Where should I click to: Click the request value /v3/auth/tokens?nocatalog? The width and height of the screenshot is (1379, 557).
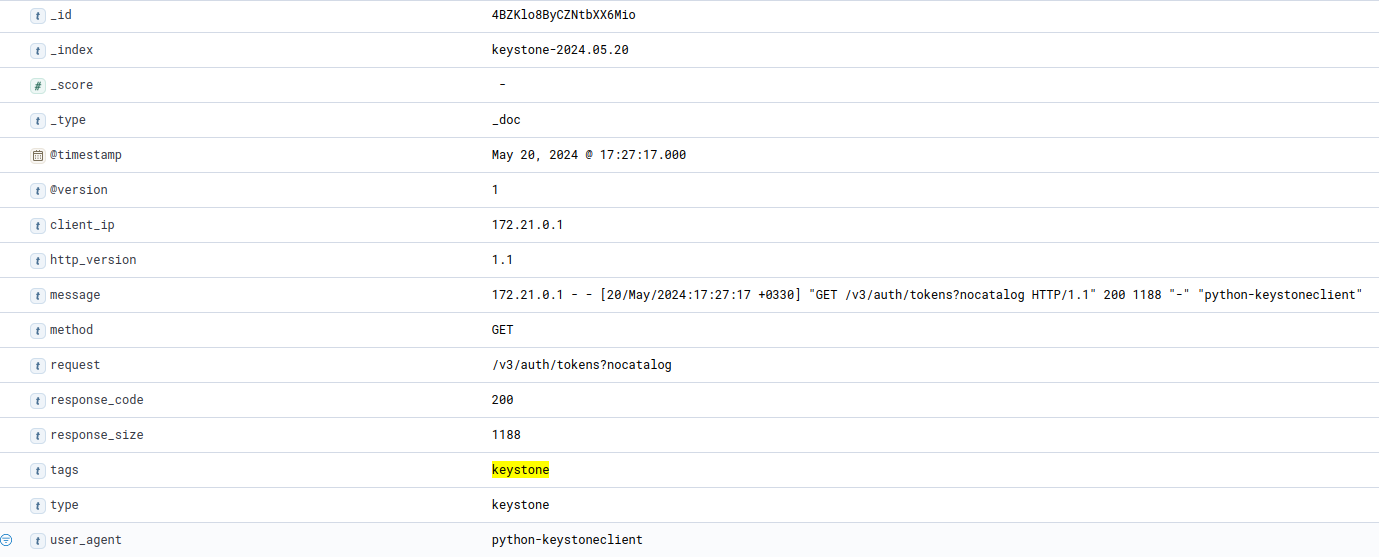tap(581, 365)
